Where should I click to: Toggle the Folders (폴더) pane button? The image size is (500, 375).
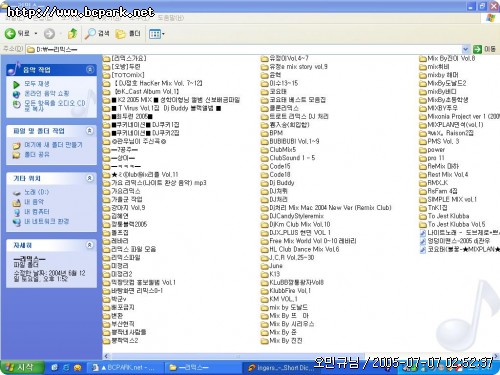(x=128, y=33)
